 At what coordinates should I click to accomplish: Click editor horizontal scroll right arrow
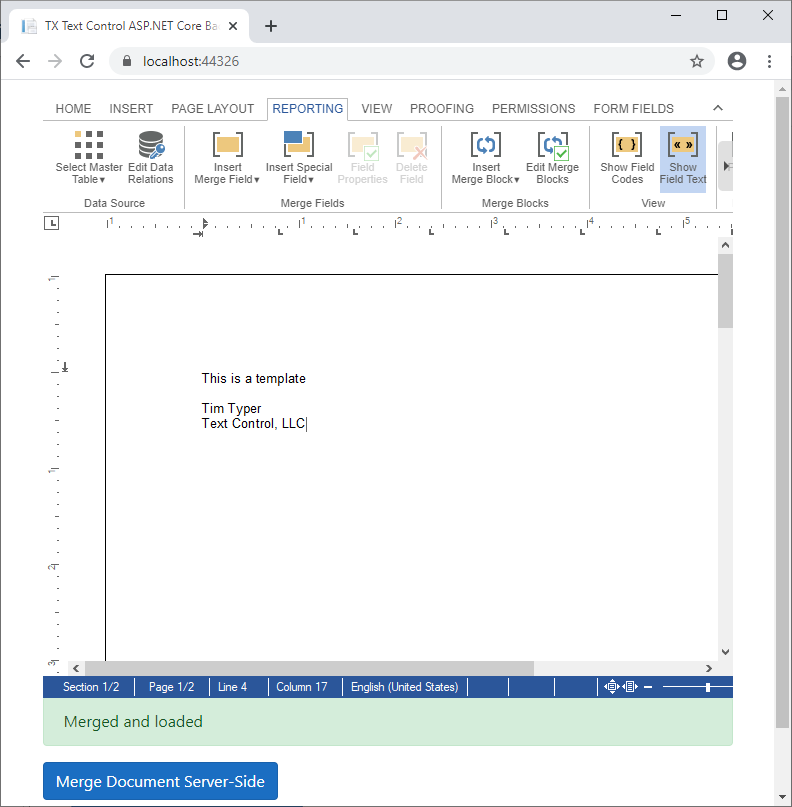click(709, 668)
